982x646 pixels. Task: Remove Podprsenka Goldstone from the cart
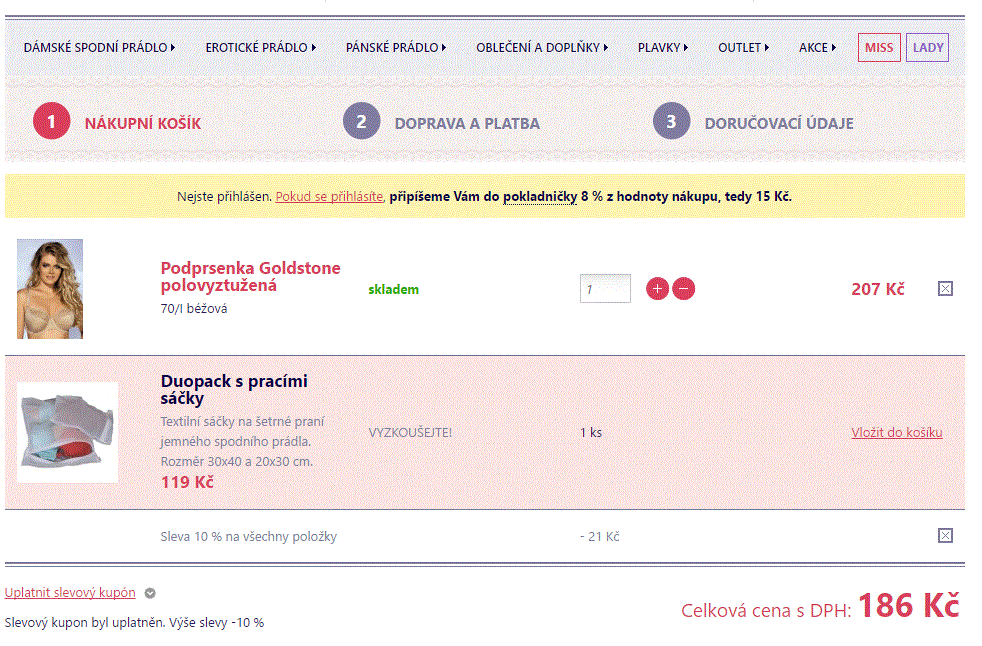[945, 288]
